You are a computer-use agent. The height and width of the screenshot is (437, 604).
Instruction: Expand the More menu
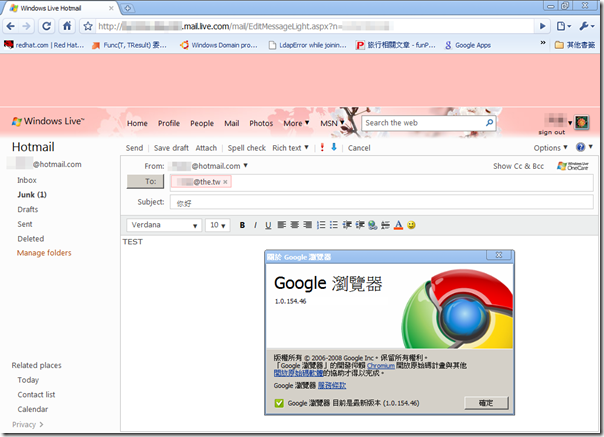(x=296, y=123)
